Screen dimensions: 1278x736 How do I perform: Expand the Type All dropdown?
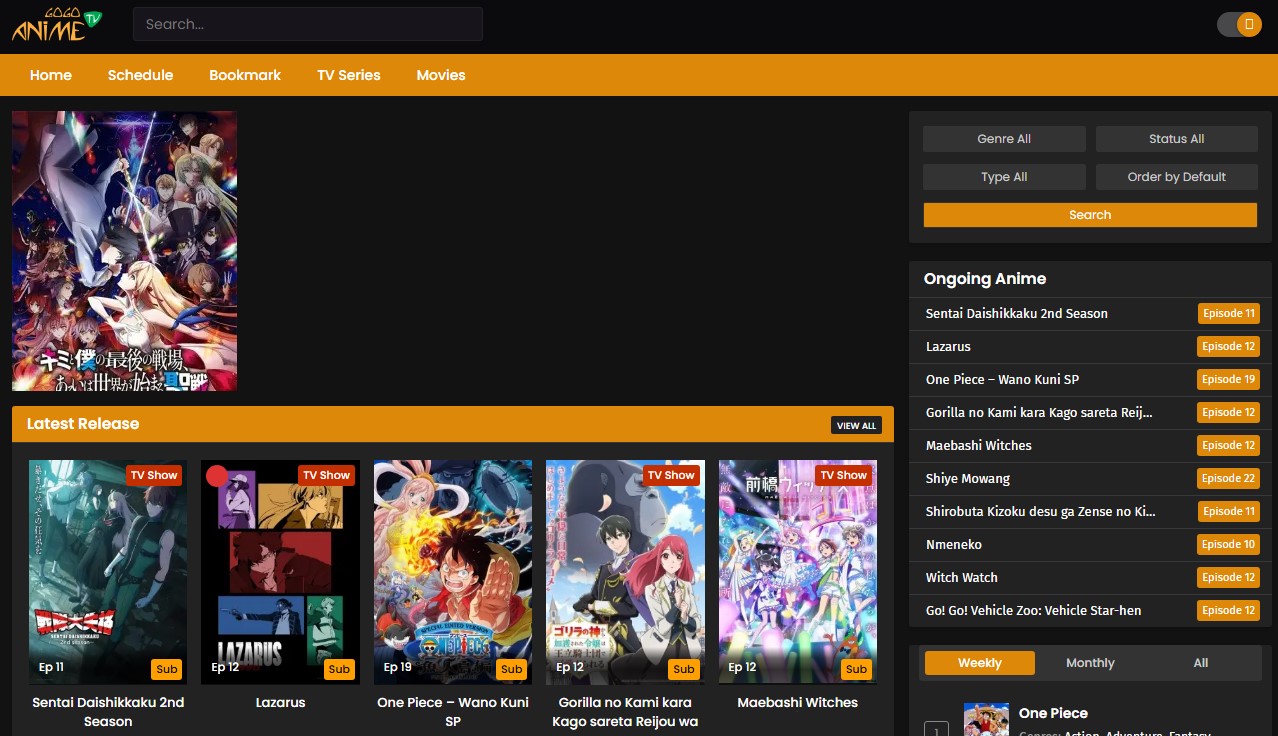pos(1004,177)
